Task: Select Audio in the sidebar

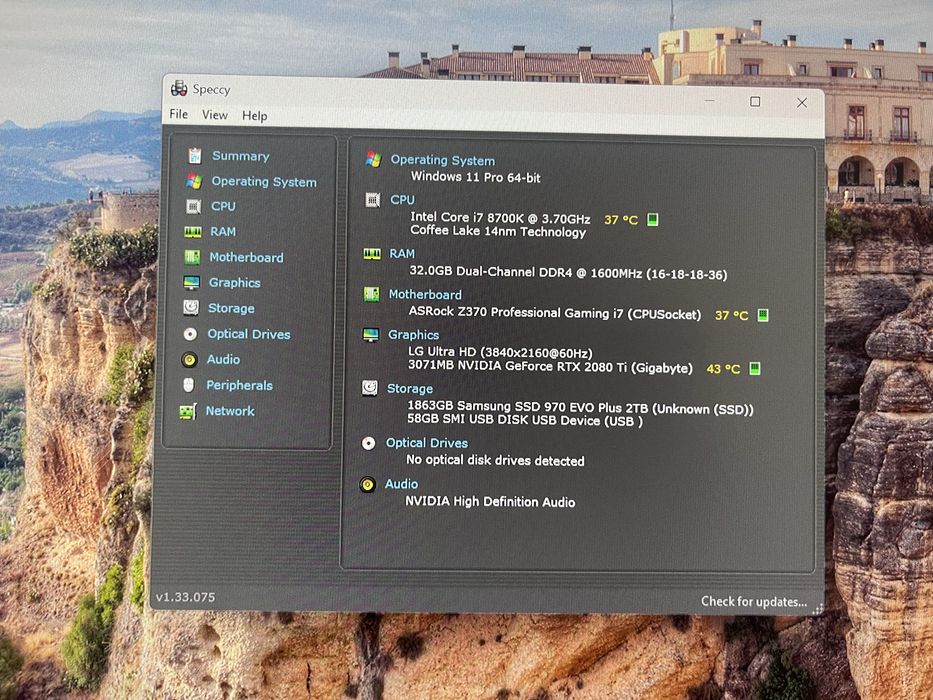Action: click(224, 360)
